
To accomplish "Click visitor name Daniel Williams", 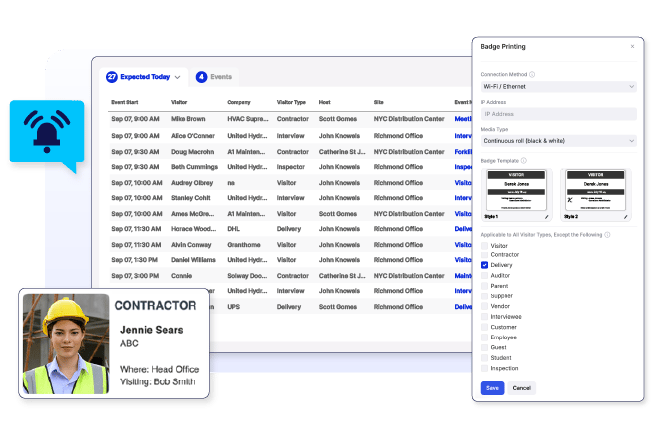I will pyautogui.click(x=193, y=260).
